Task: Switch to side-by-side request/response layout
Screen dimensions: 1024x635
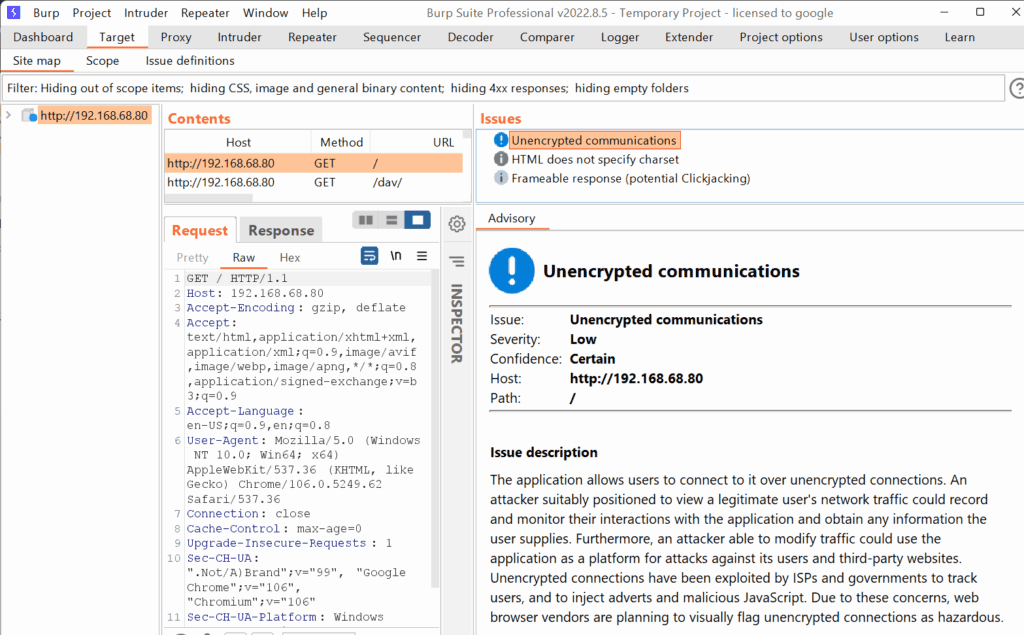Action: click(366, 220)
